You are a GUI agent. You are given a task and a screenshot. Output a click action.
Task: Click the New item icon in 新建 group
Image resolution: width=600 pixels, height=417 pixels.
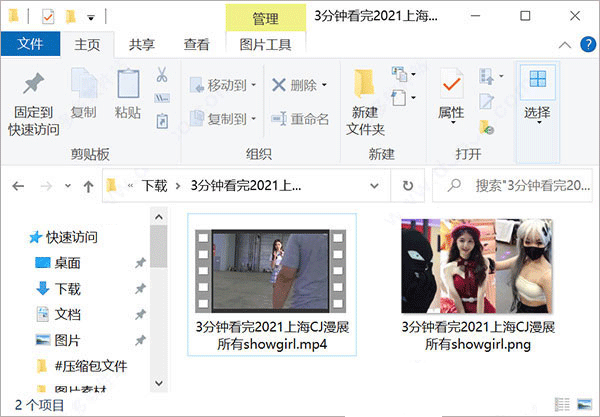pyautogui.click(x=399, y=74)
